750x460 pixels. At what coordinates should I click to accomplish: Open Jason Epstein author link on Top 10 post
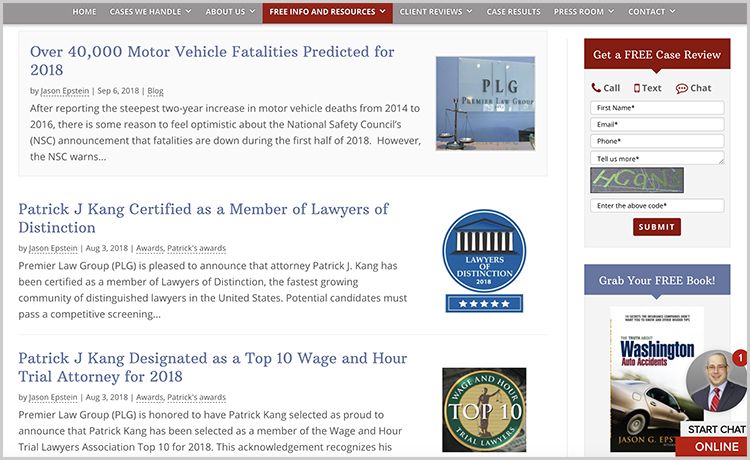[x=53, y=397]
